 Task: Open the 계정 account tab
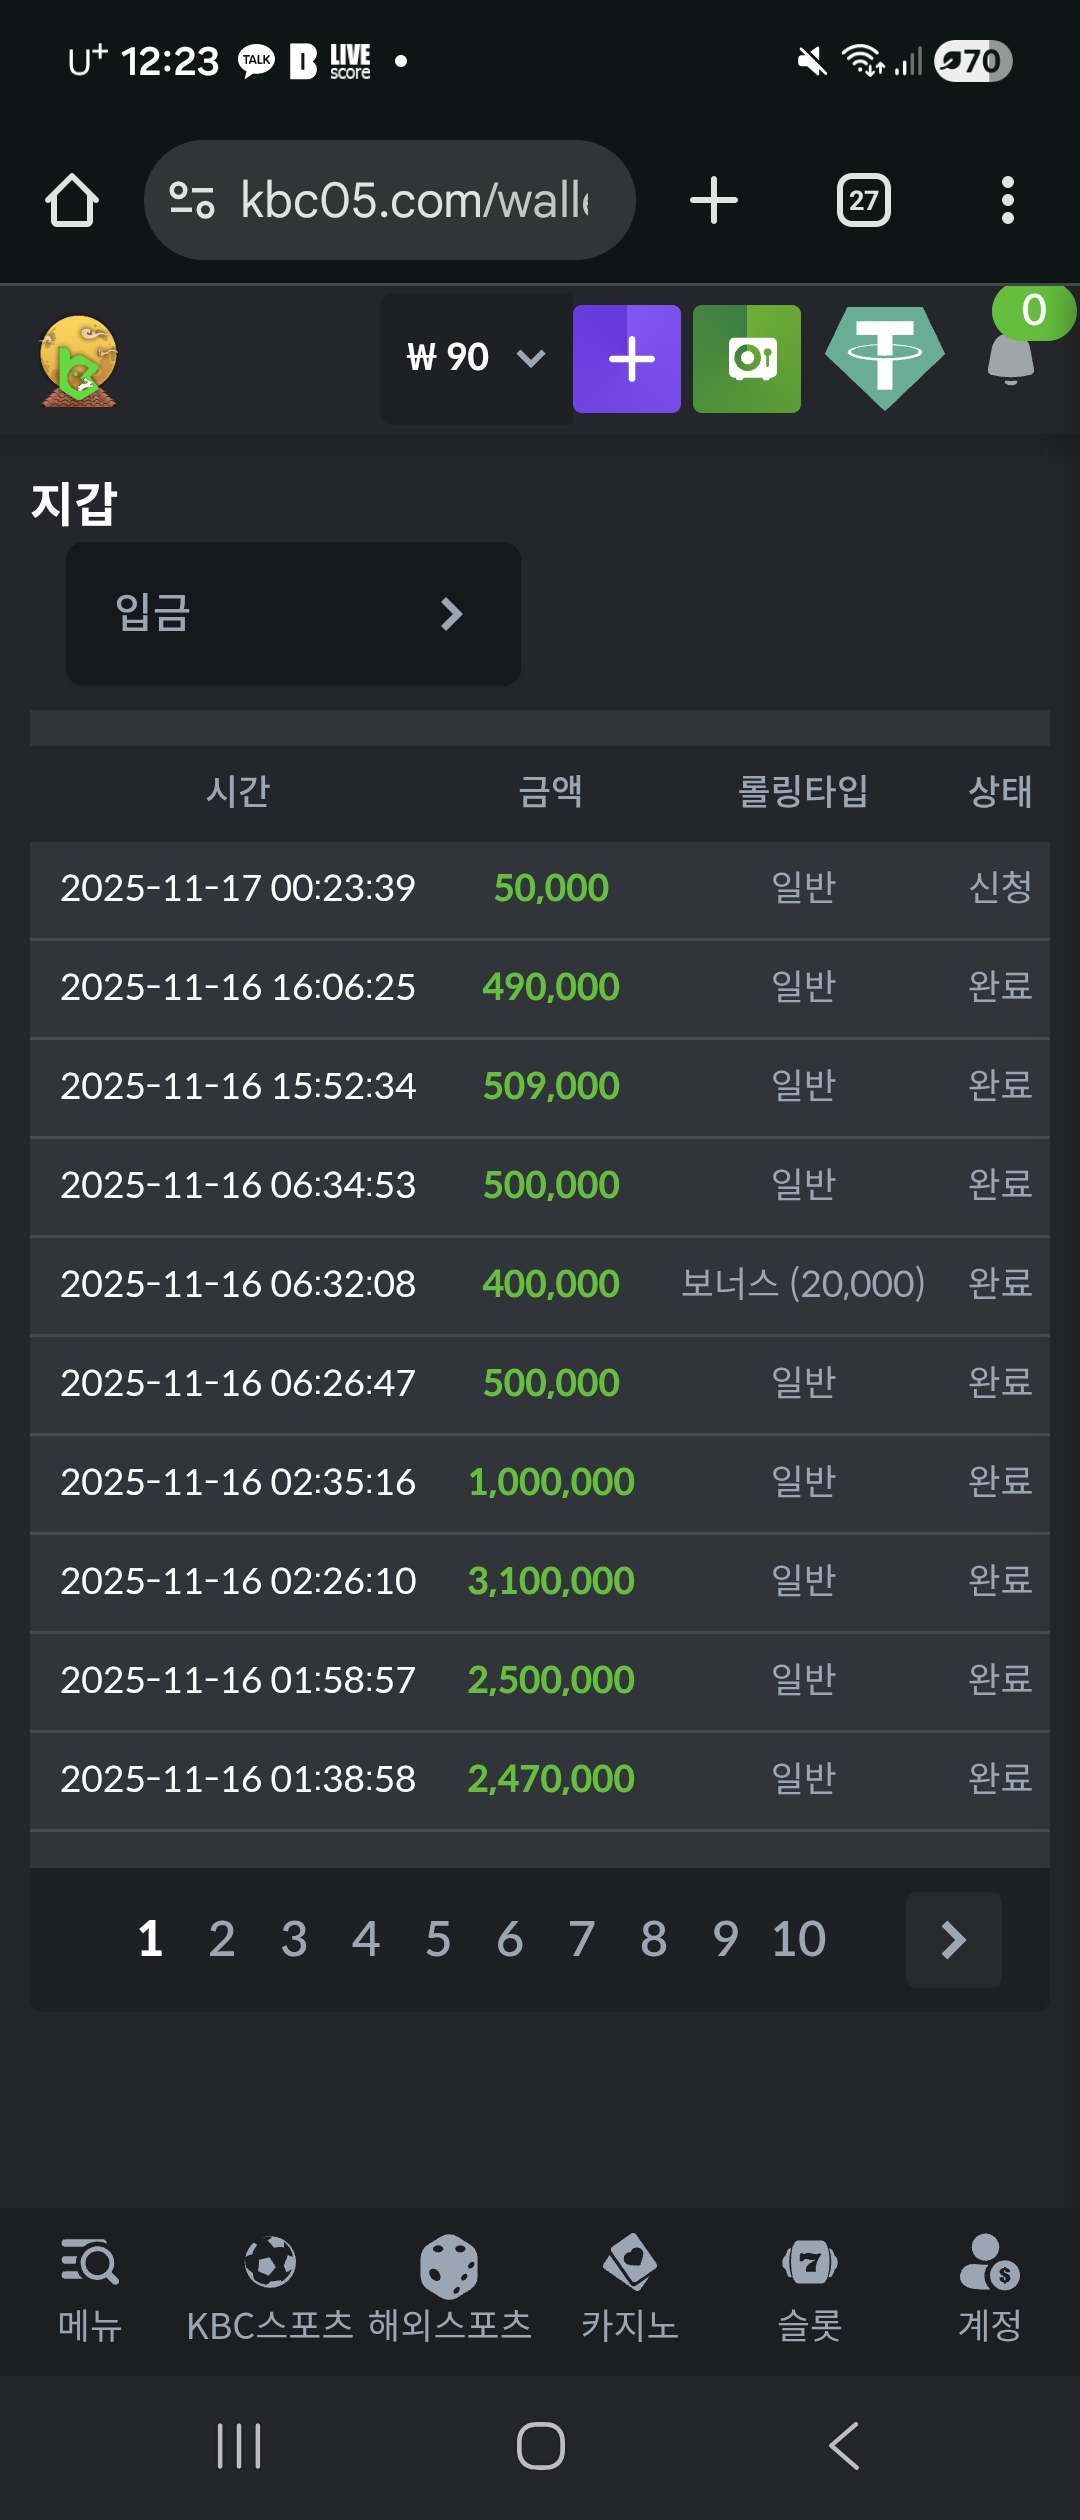(x=989, y=2289)
